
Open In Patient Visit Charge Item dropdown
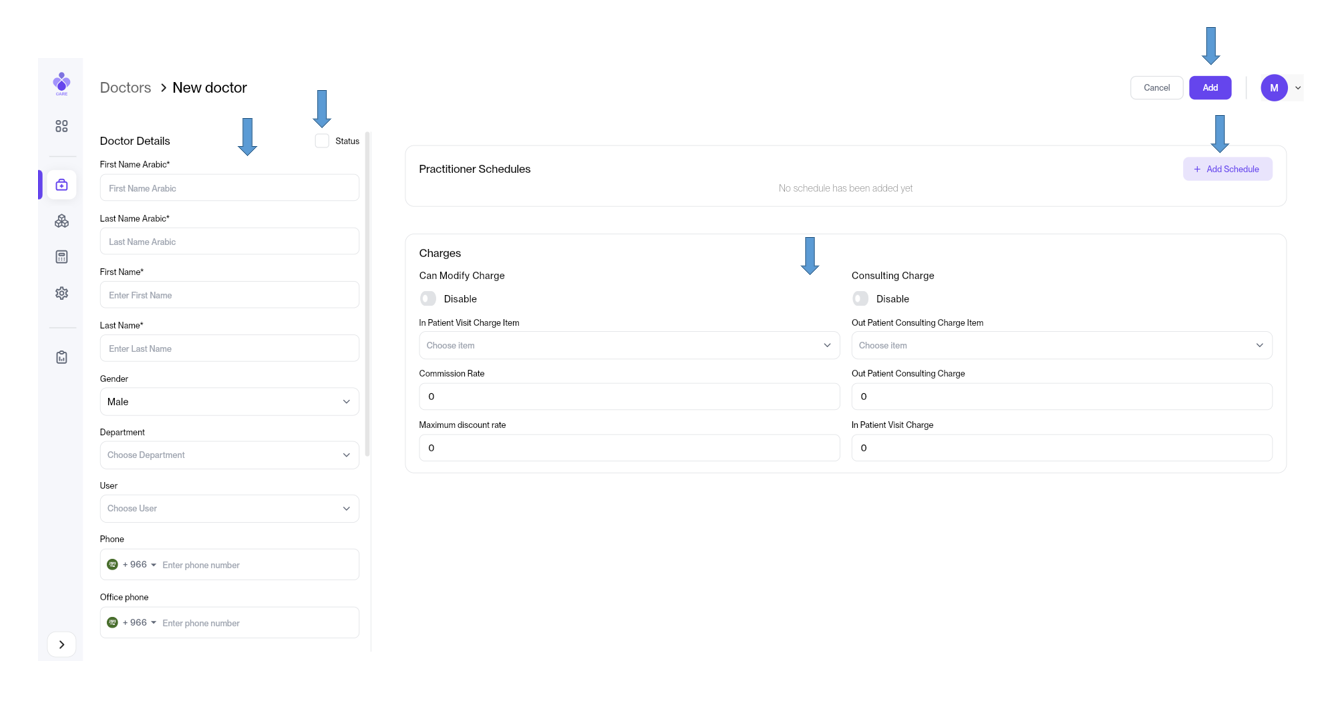pos(628,346)
